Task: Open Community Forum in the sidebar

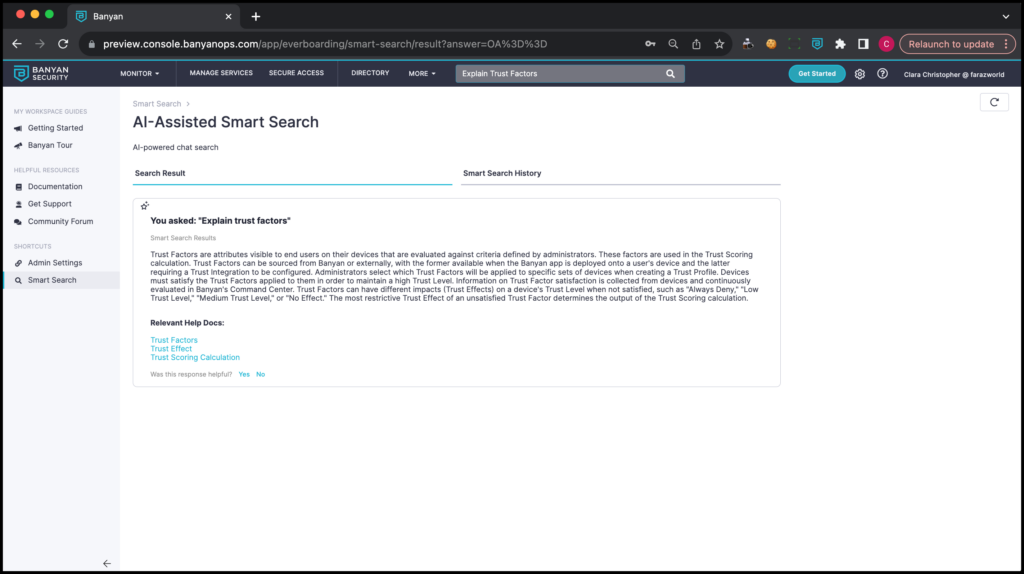Action: click(60, 221)
